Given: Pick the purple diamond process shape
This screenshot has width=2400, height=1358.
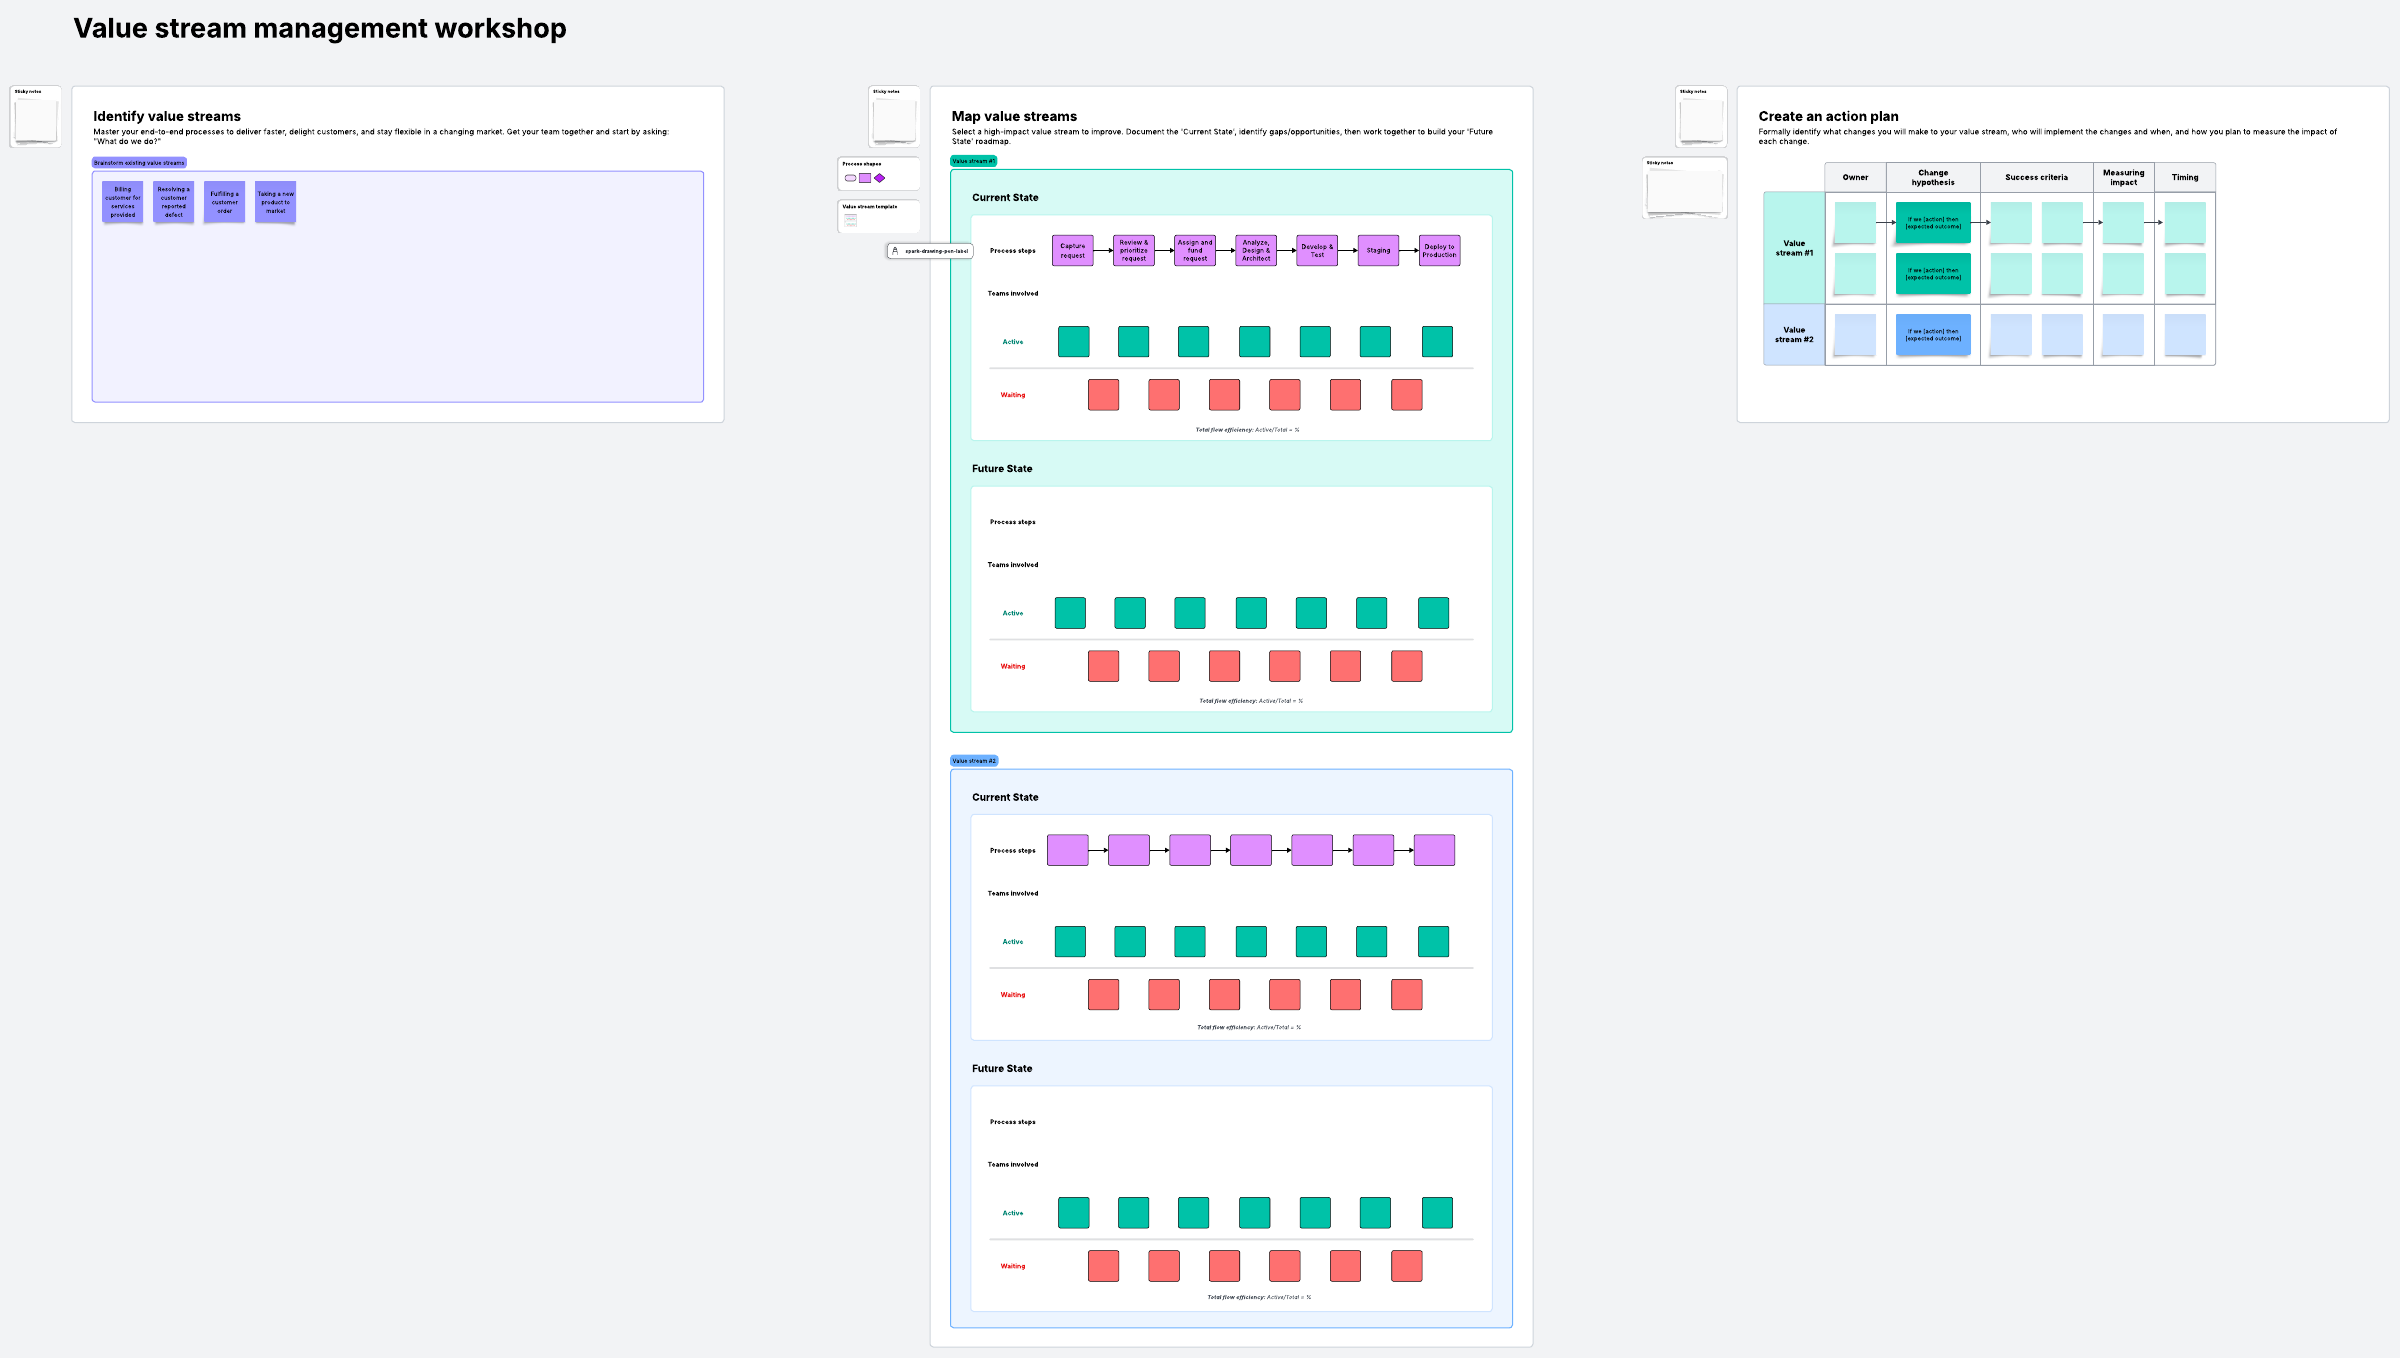Looking at the screenshot, I should 880,178.
